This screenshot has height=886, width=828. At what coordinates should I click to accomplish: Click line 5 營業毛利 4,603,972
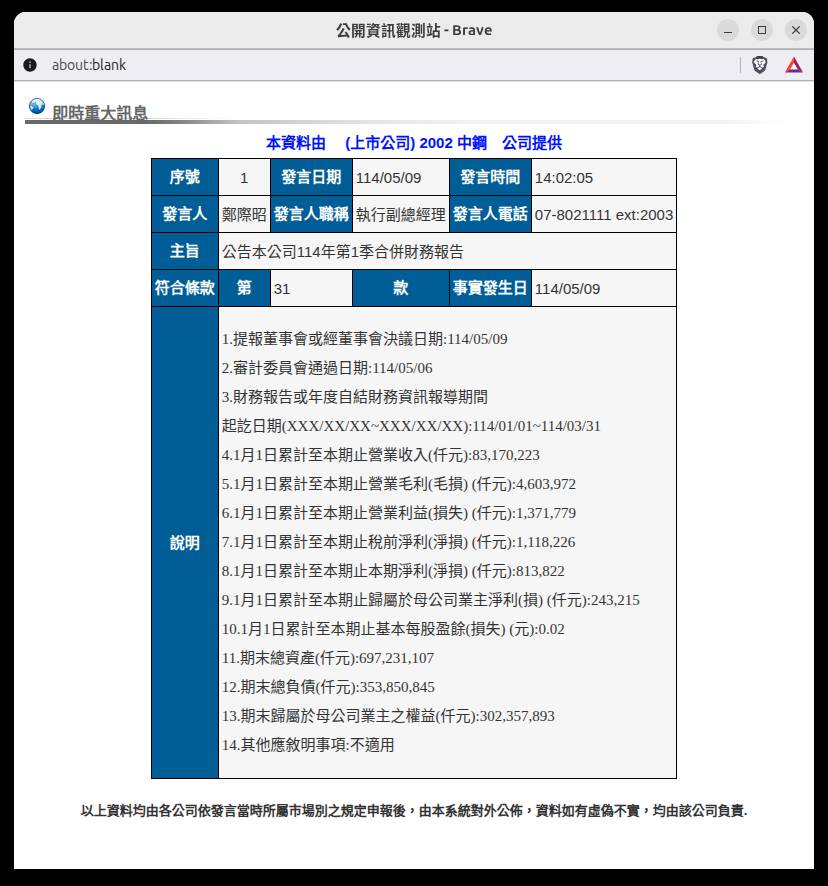[398, 484]
